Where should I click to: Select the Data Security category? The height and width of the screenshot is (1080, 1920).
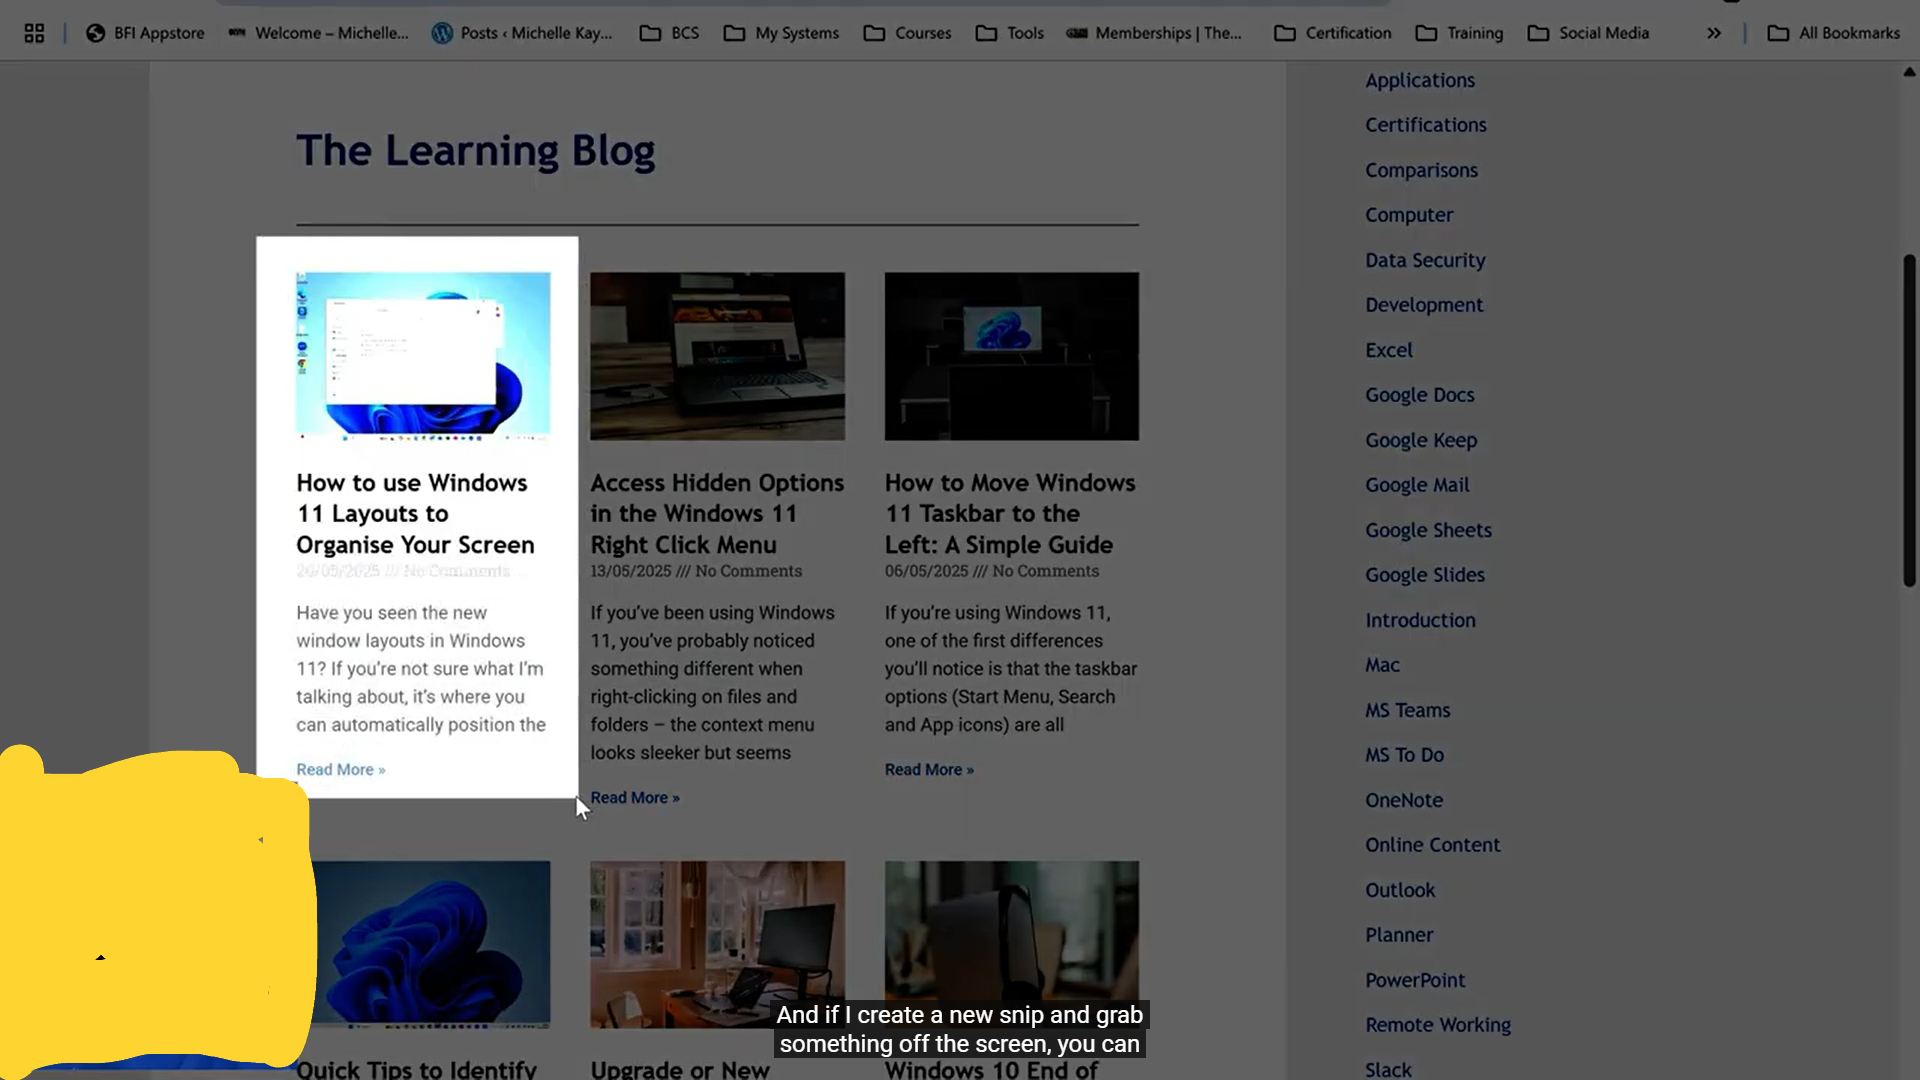click(1425, 260)
